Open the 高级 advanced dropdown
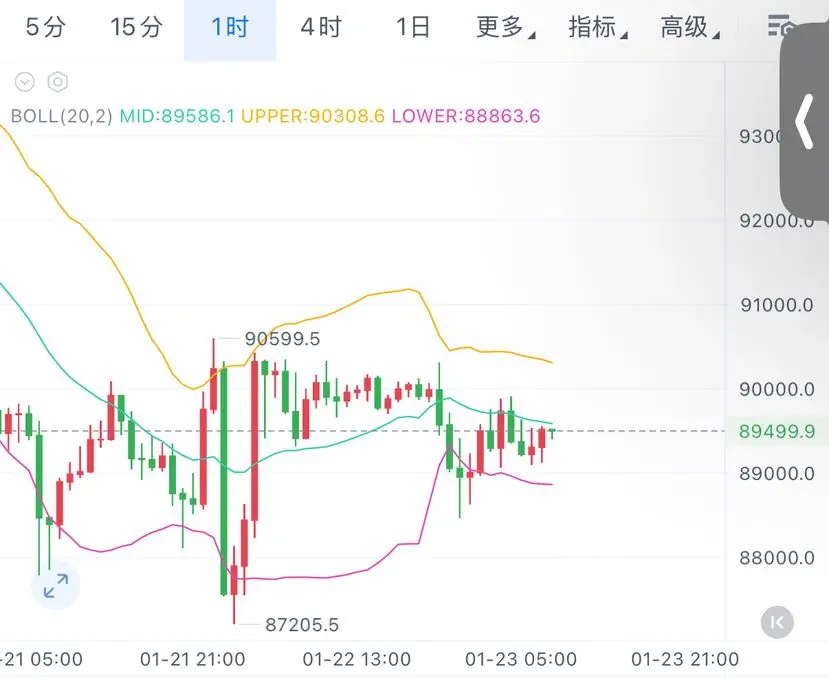This screenshot has height=680, width=829. click(x=689, y=27)
